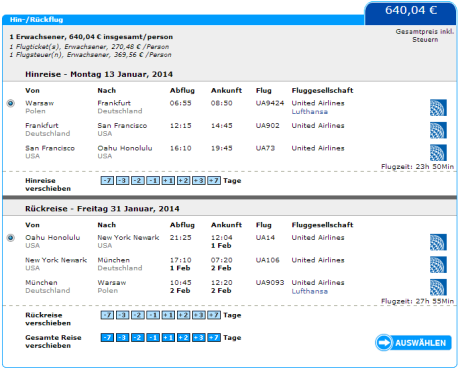Shift Hinreise by -1 day
This screenshot has width=460, height=369.
pyautogui.click(x=153, y=181)
